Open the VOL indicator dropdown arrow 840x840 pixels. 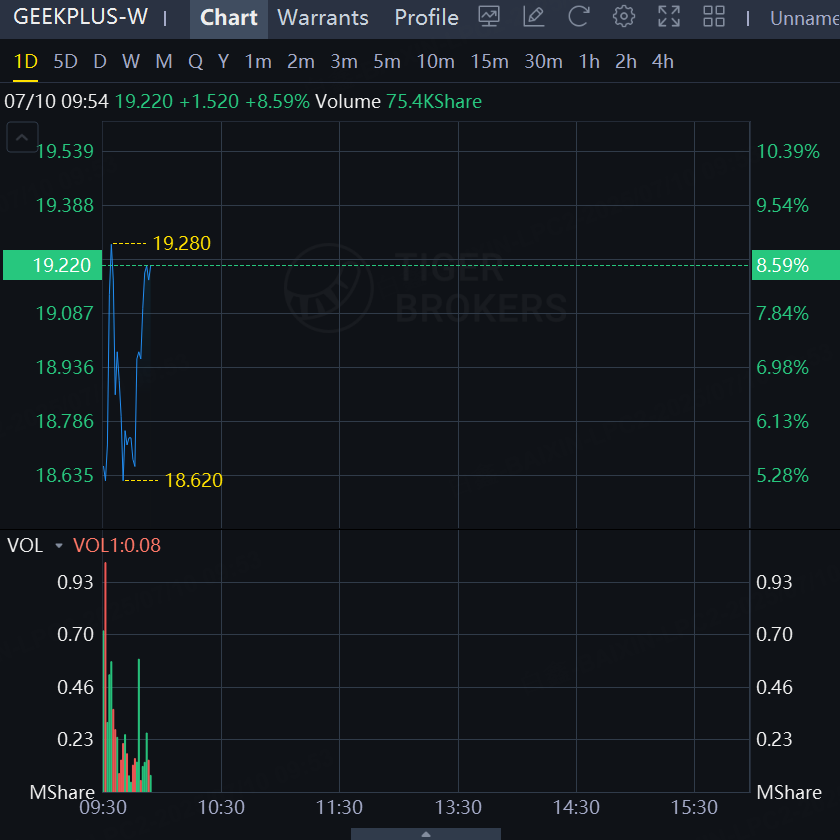click(x=59, y=546)
